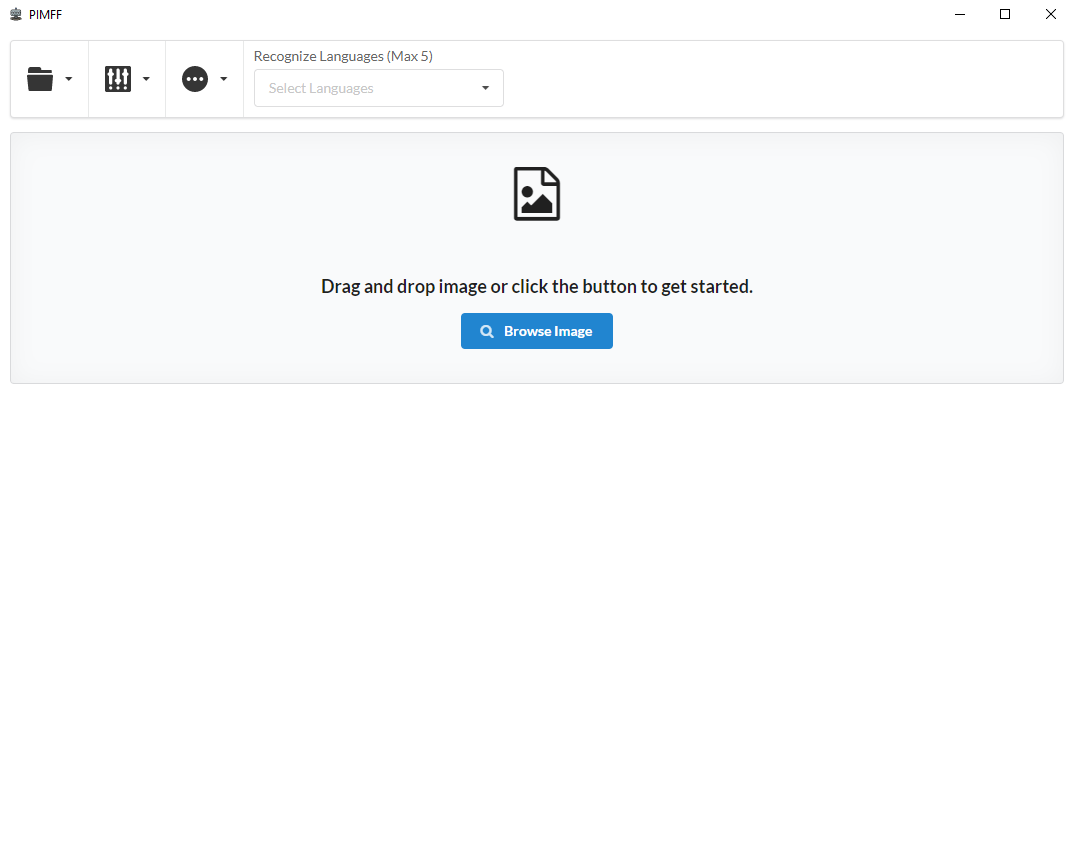Open the Select Languages dropdown caret
Image resolution: width=1073 pixels, height=864 pixels.
point(486,88)
